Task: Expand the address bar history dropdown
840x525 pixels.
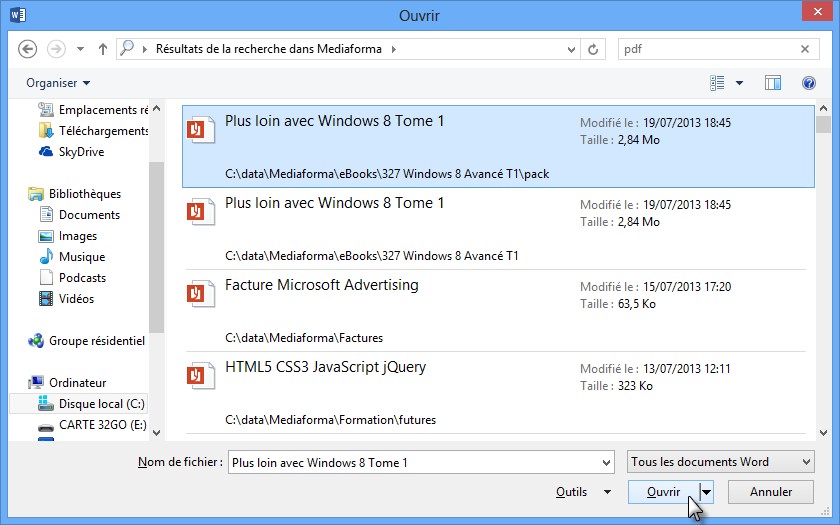Action: (570, 49)
